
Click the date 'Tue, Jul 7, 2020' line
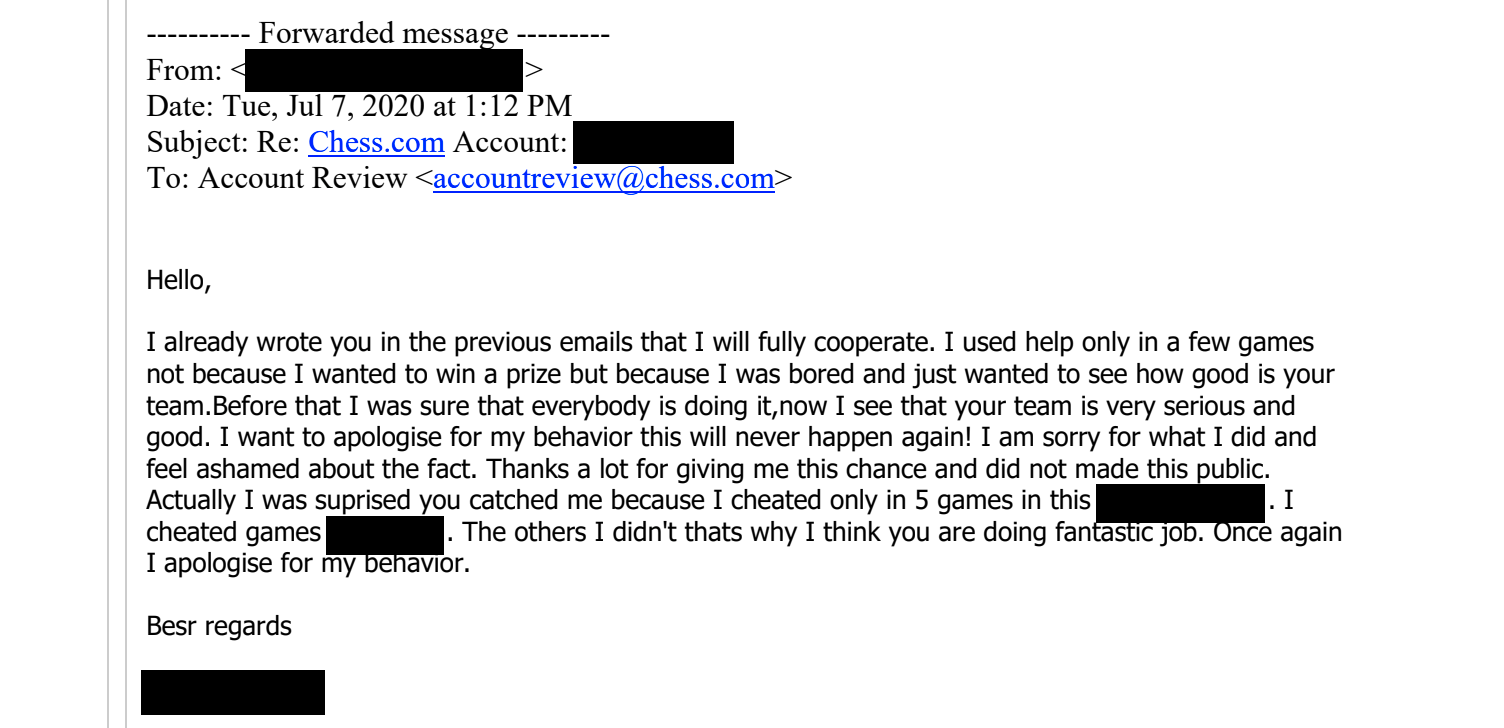click(359, 107)
